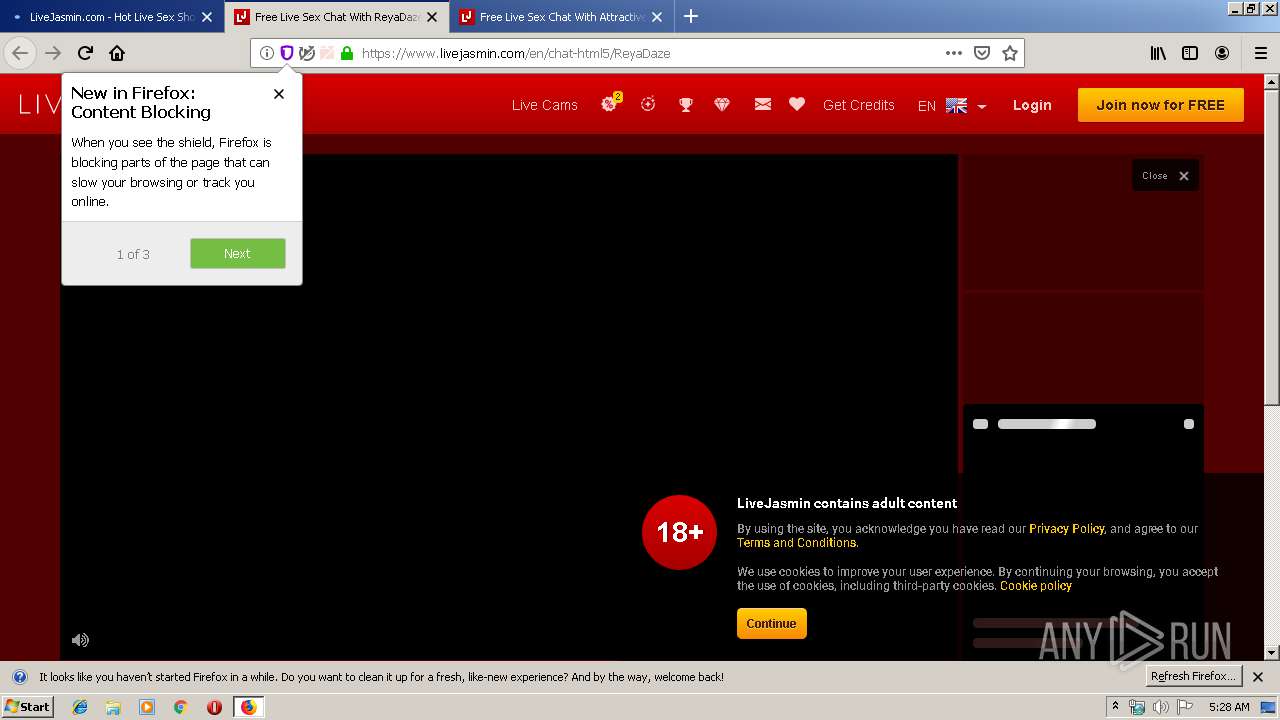Open new tab with plus button
Screen dimensions: 1280x720
[x=691, y=17]
